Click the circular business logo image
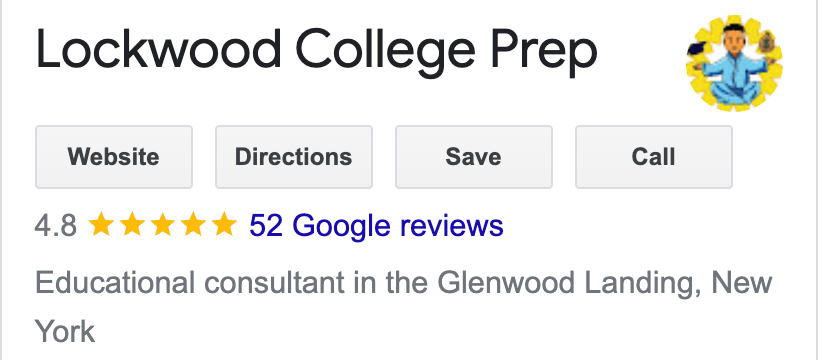This screenshot has width=818, height=360. click(x=735, y=63)
